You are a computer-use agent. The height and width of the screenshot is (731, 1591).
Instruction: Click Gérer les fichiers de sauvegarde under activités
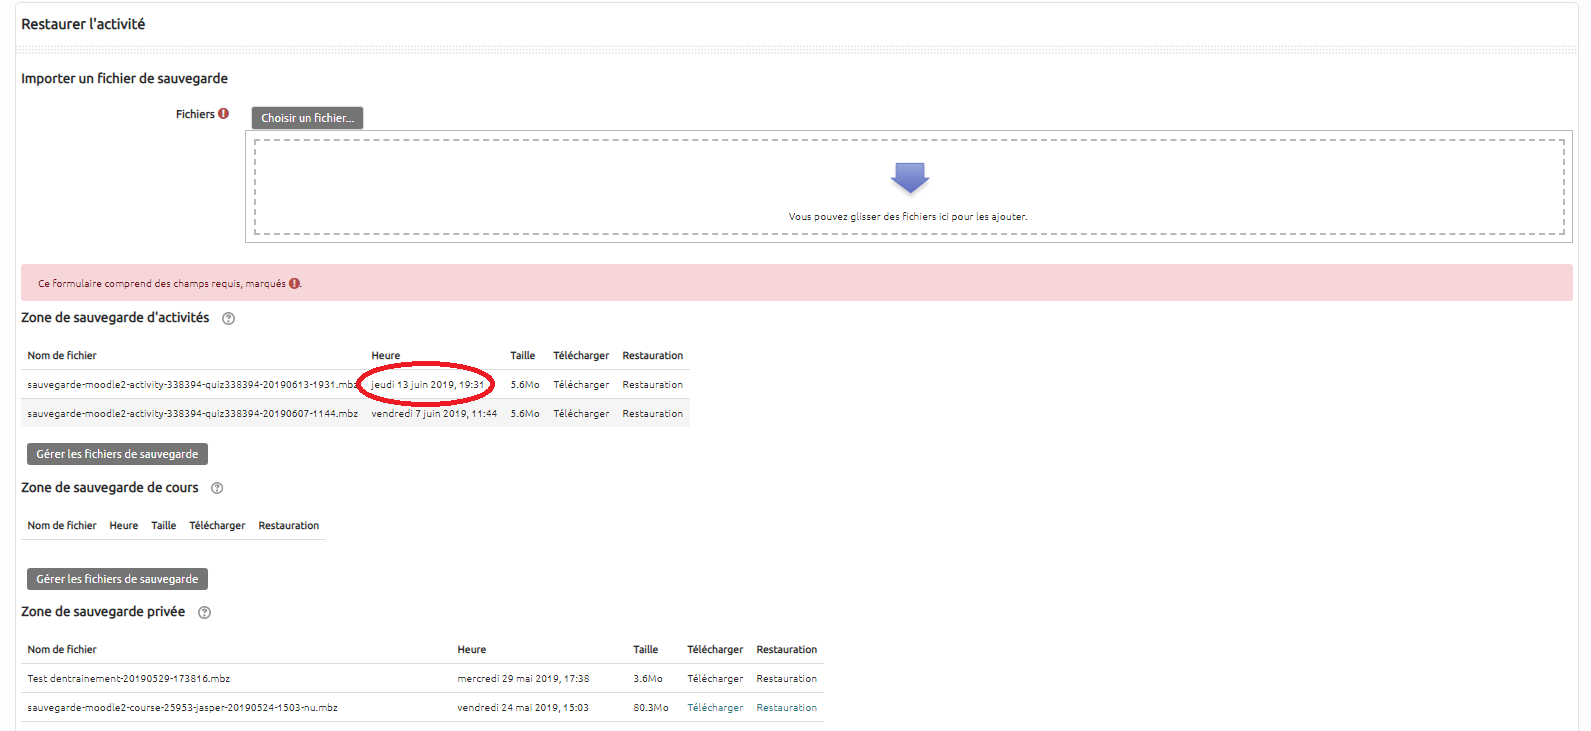pyautogui.click(x=117, y=454)
